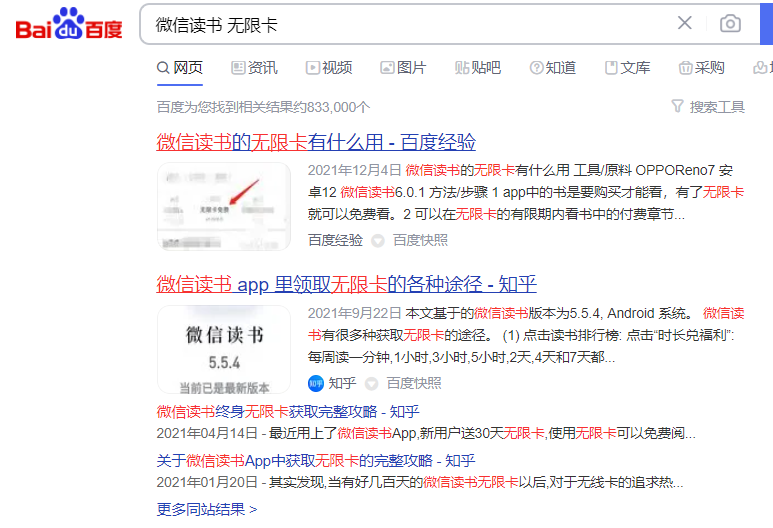Open the 文库 tab
The width and height of the screenshot is (773, 528).
627,68
